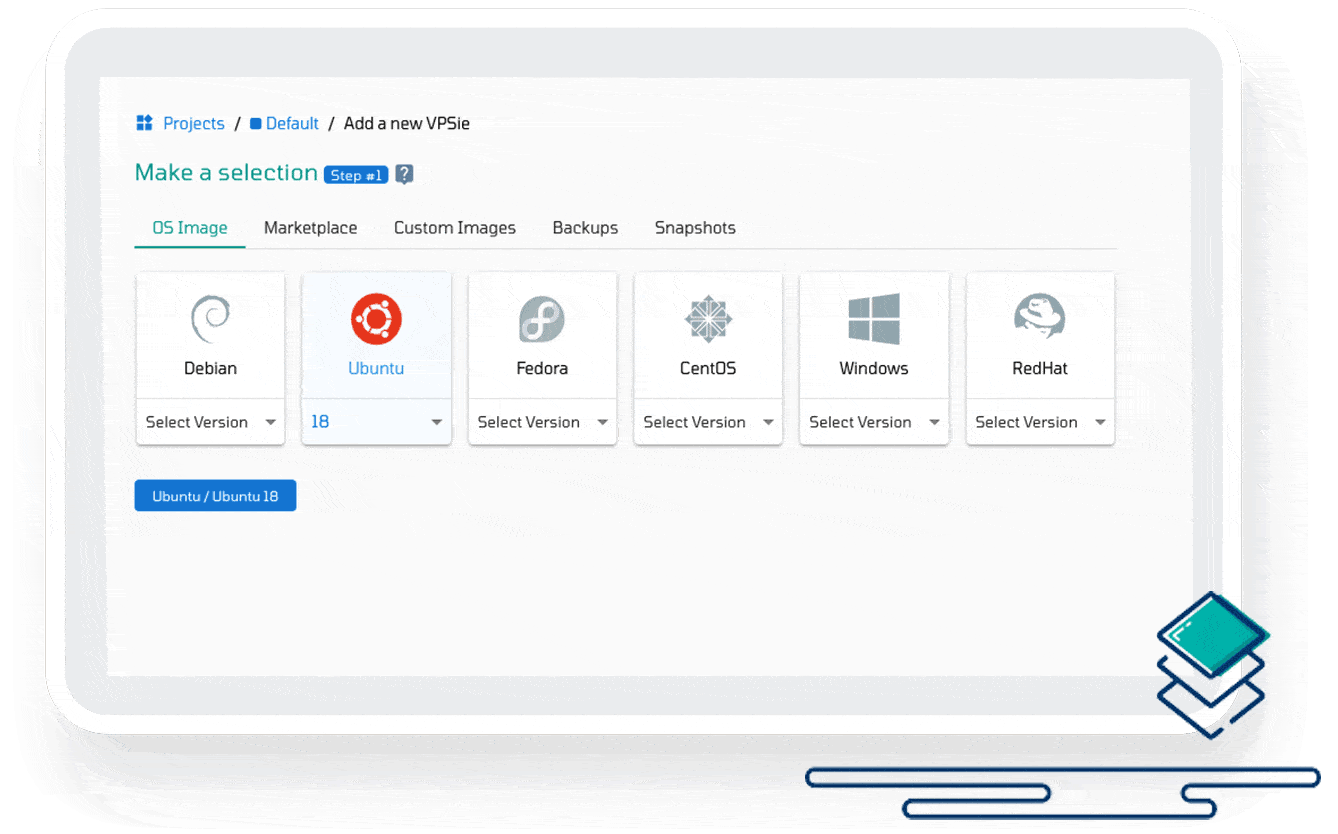
Task: Open Ubuntu version 18 dropdown
Action: [376, 422]
